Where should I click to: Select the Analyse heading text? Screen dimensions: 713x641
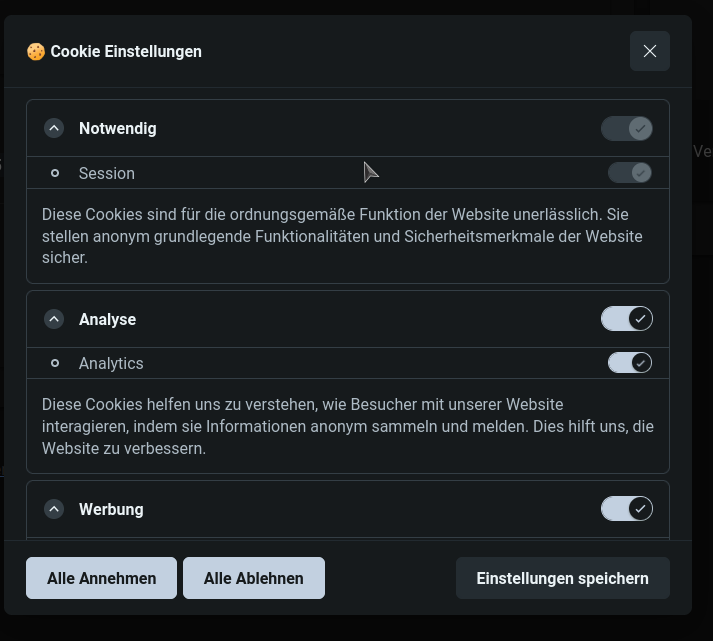pyautogui.click(x=107, y=319)
